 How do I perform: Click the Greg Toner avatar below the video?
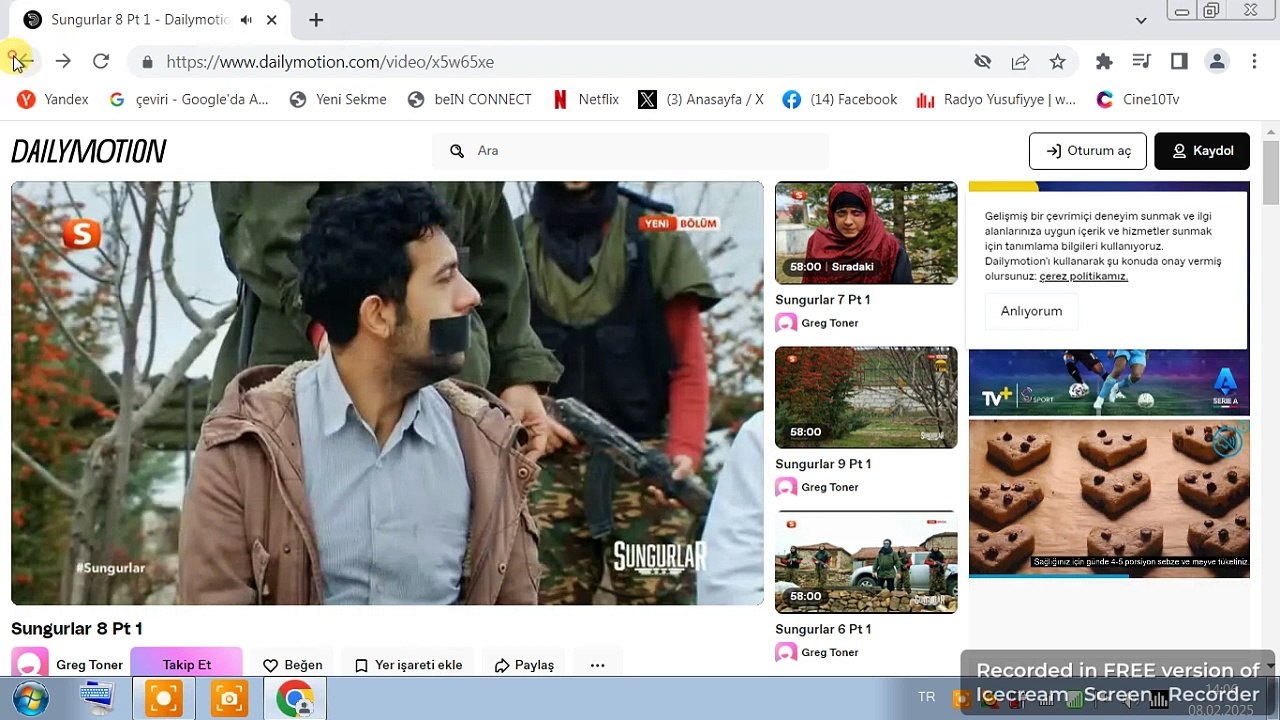[30, 664]
